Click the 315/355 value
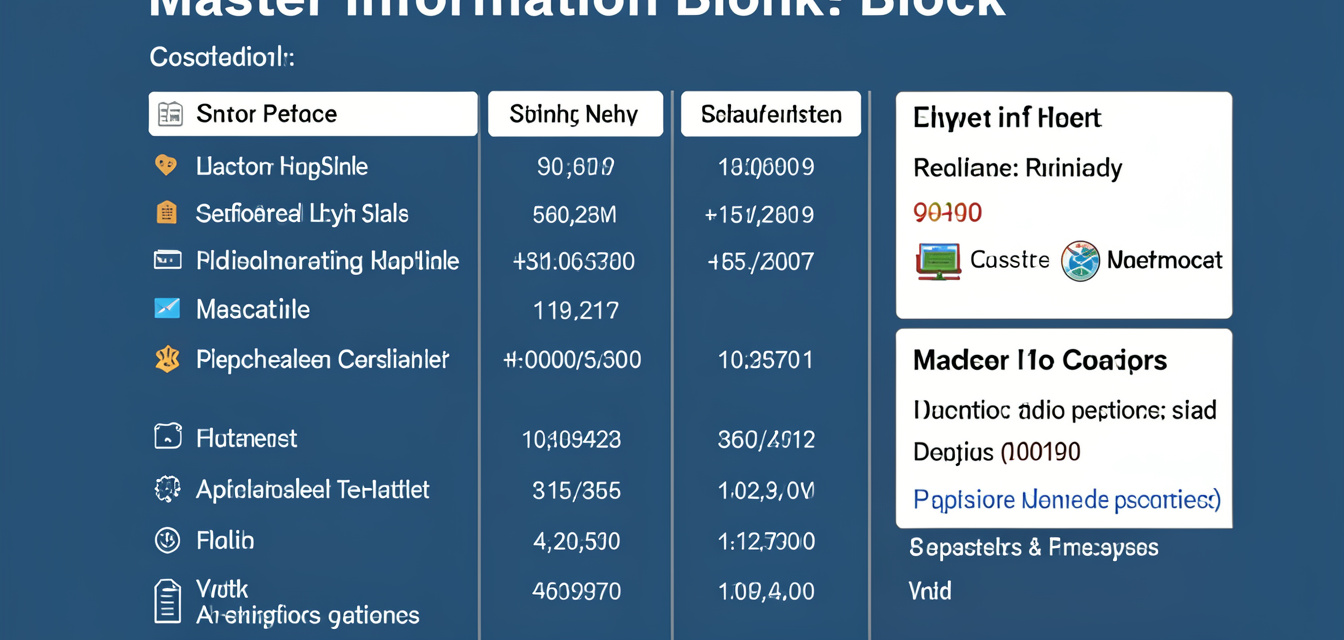The height and width of the screenshot is (640, 1344). pyautogui.click(x=577, y=491)
